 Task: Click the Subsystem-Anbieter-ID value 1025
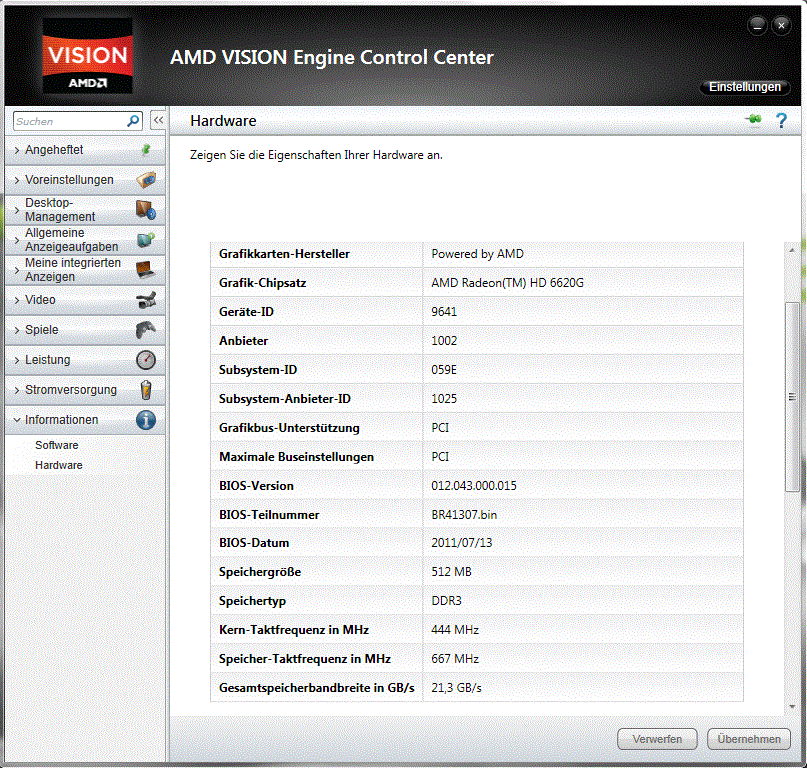tap(444, 398)
